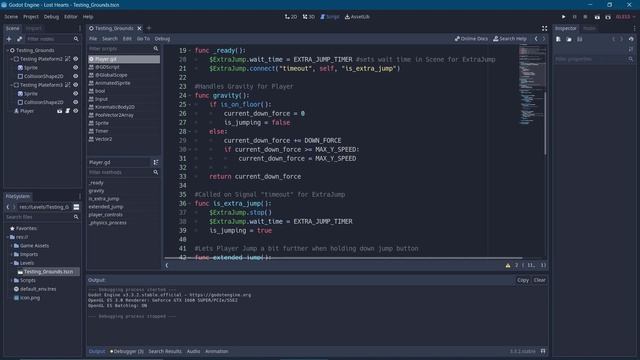
Task: Open group icon on Testing Plateform3
Action: pos(68,85)
